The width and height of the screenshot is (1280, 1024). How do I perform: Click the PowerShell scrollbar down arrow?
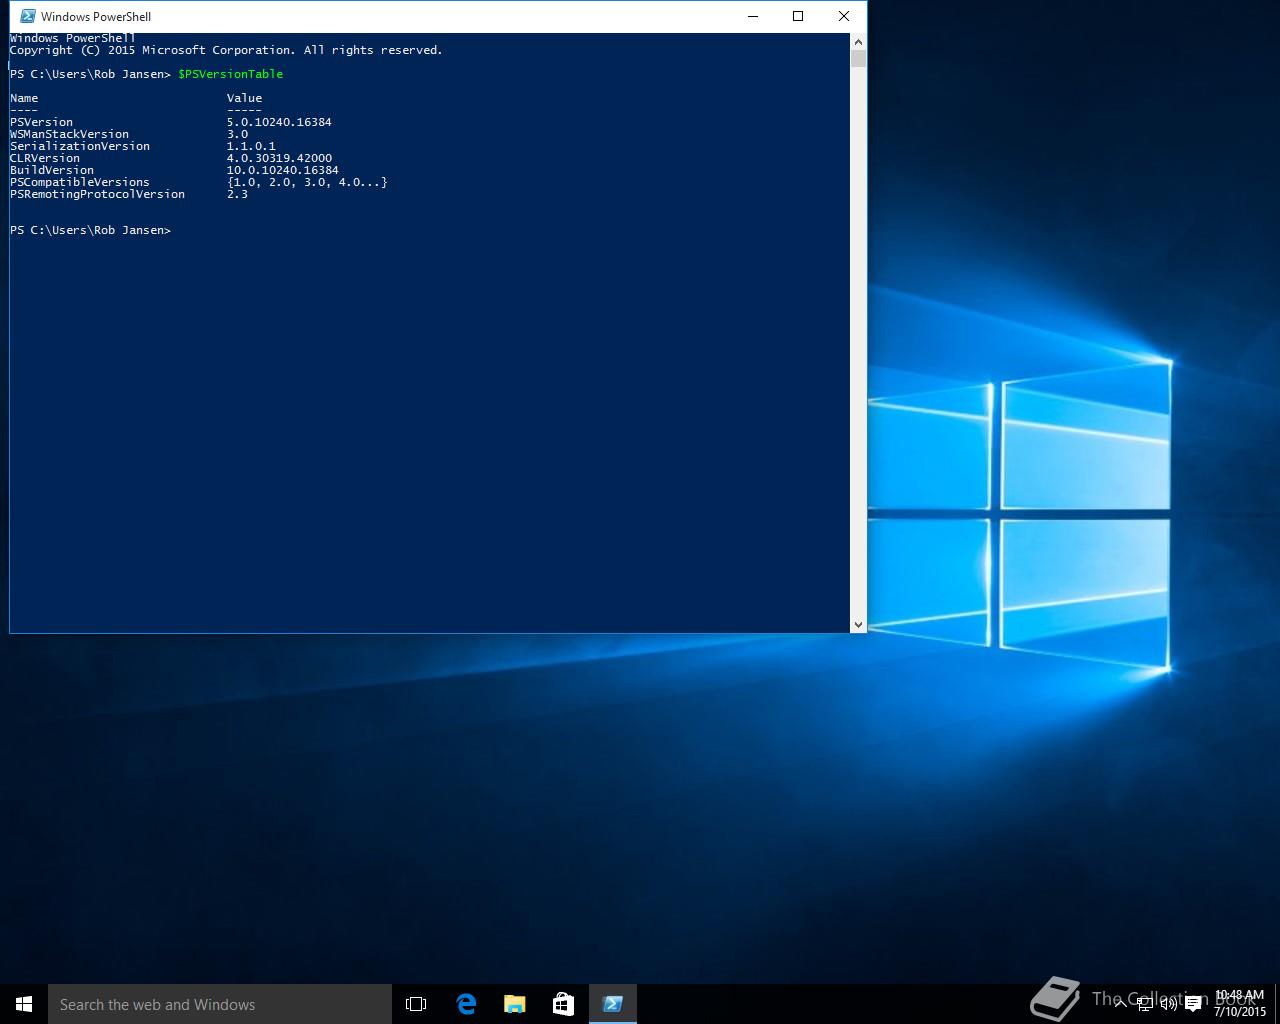[858, 624]
